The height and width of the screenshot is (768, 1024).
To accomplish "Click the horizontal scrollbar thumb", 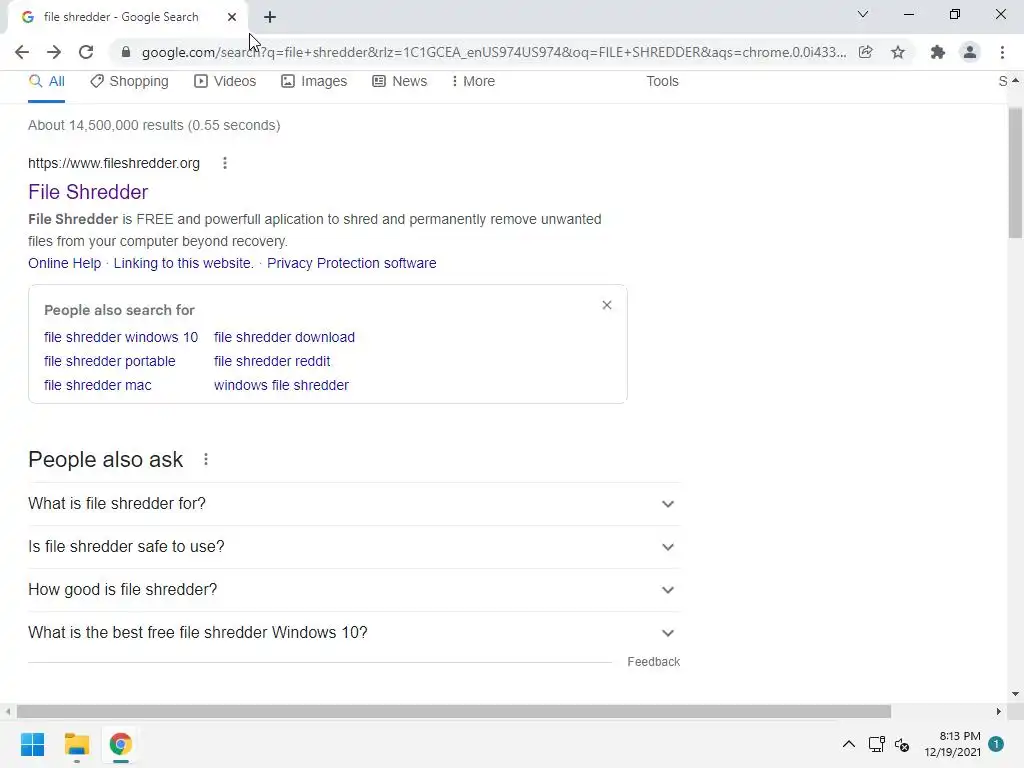I will coord(454,711).
